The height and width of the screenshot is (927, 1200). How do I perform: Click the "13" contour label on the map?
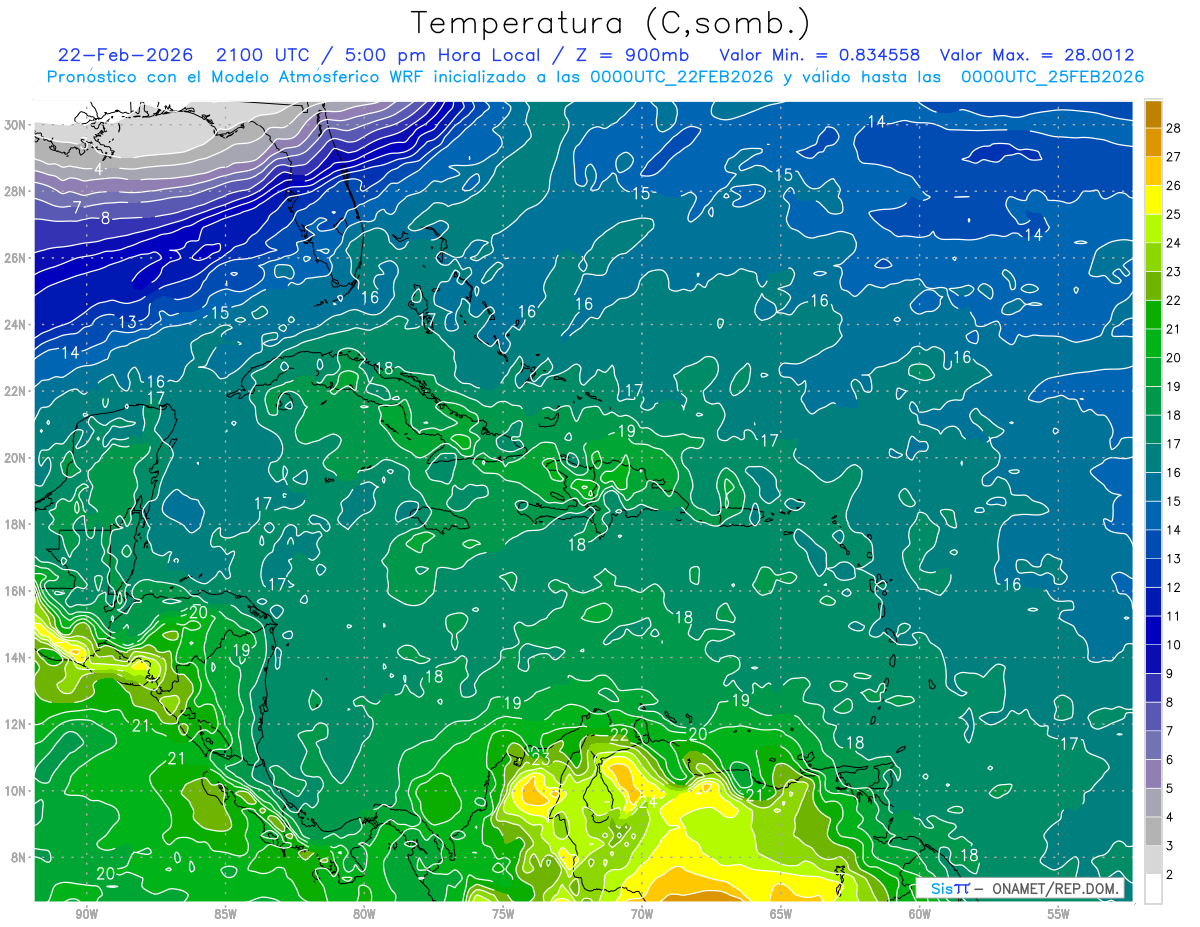(x=127, y=322)
